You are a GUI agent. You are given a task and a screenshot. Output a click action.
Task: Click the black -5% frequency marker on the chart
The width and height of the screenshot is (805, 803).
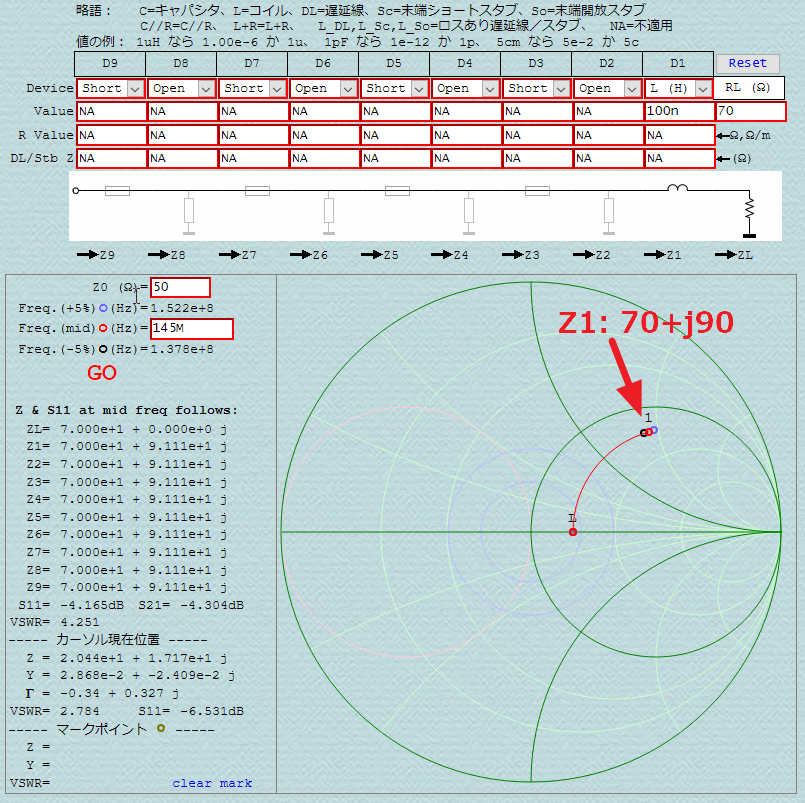tap(644, 433)
